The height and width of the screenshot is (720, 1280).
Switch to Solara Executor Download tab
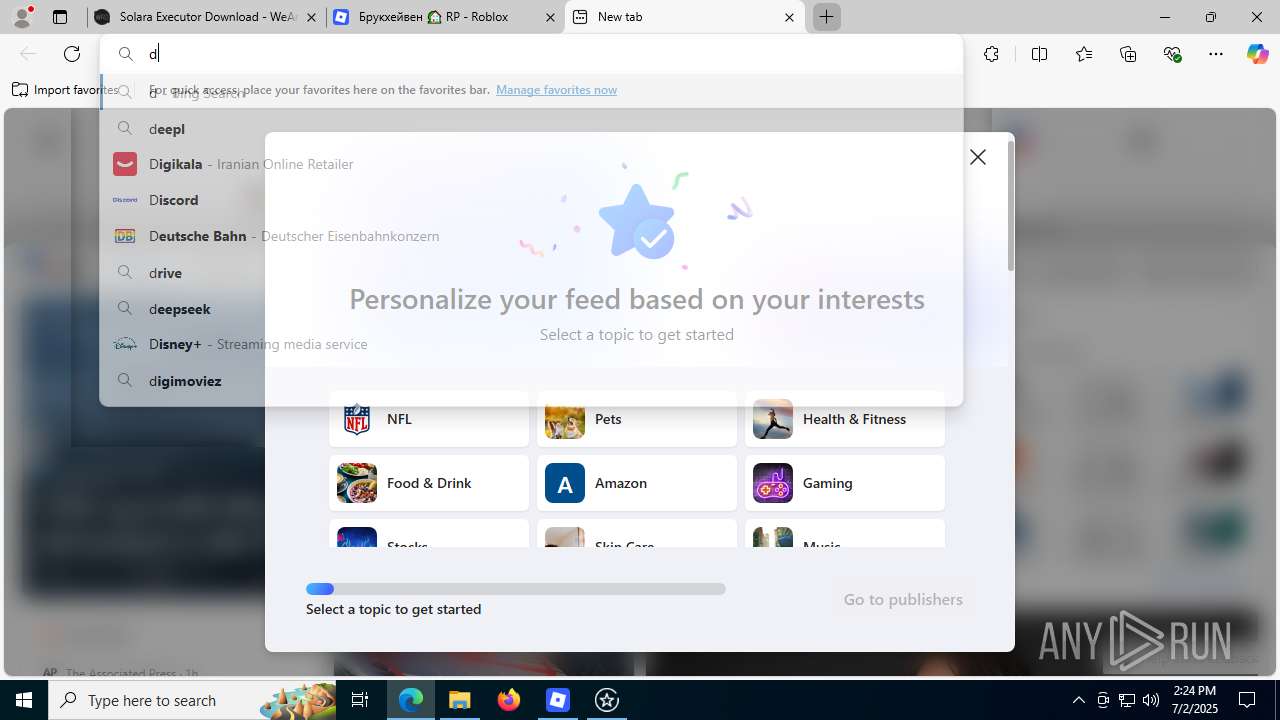point(205,17)
